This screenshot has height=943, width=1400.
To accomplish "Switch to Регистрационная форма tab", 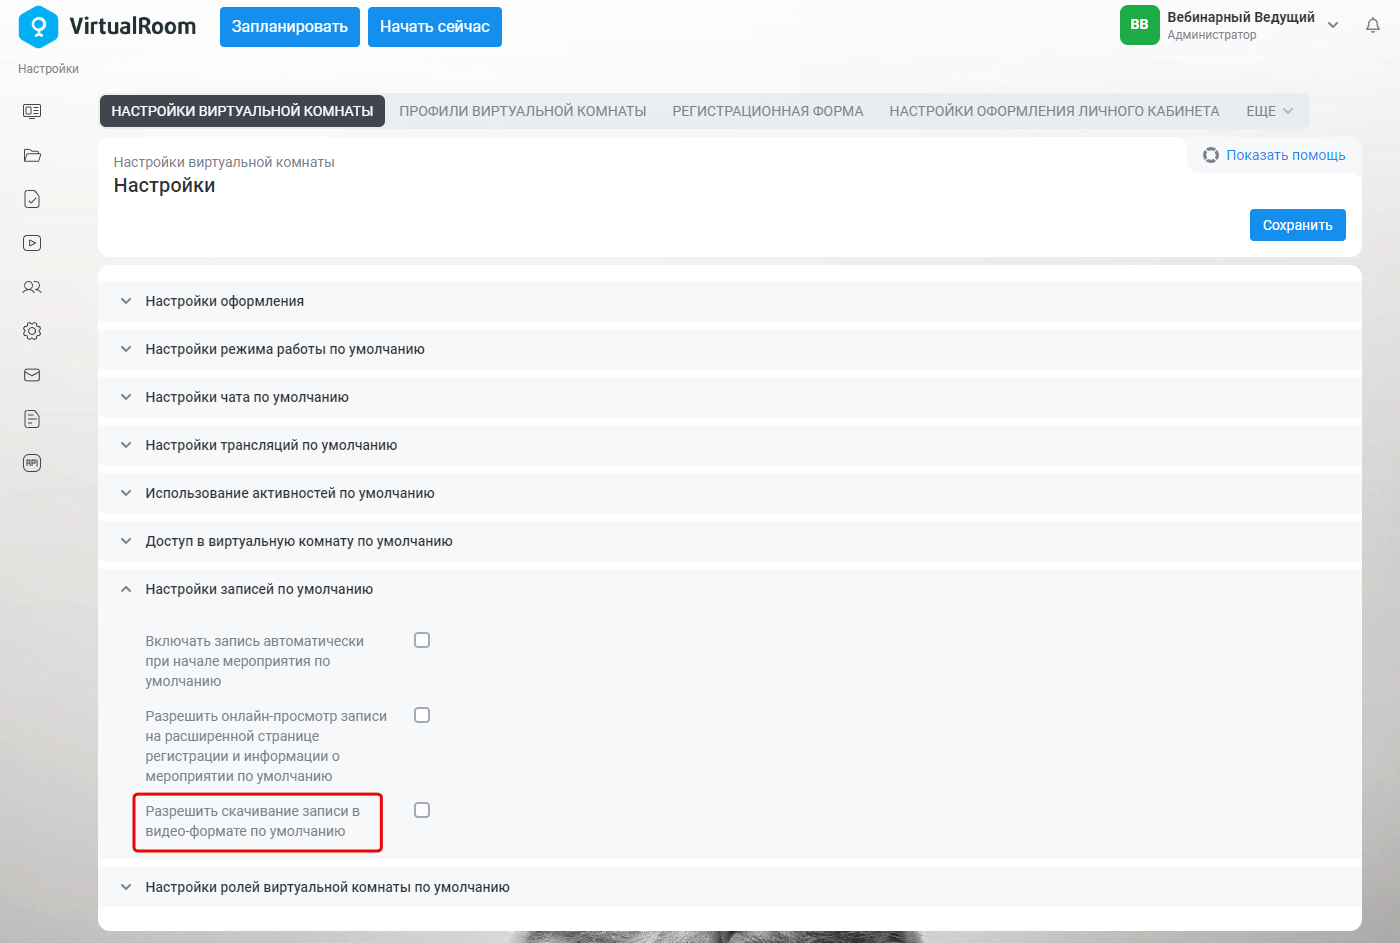I will point(768,111).
